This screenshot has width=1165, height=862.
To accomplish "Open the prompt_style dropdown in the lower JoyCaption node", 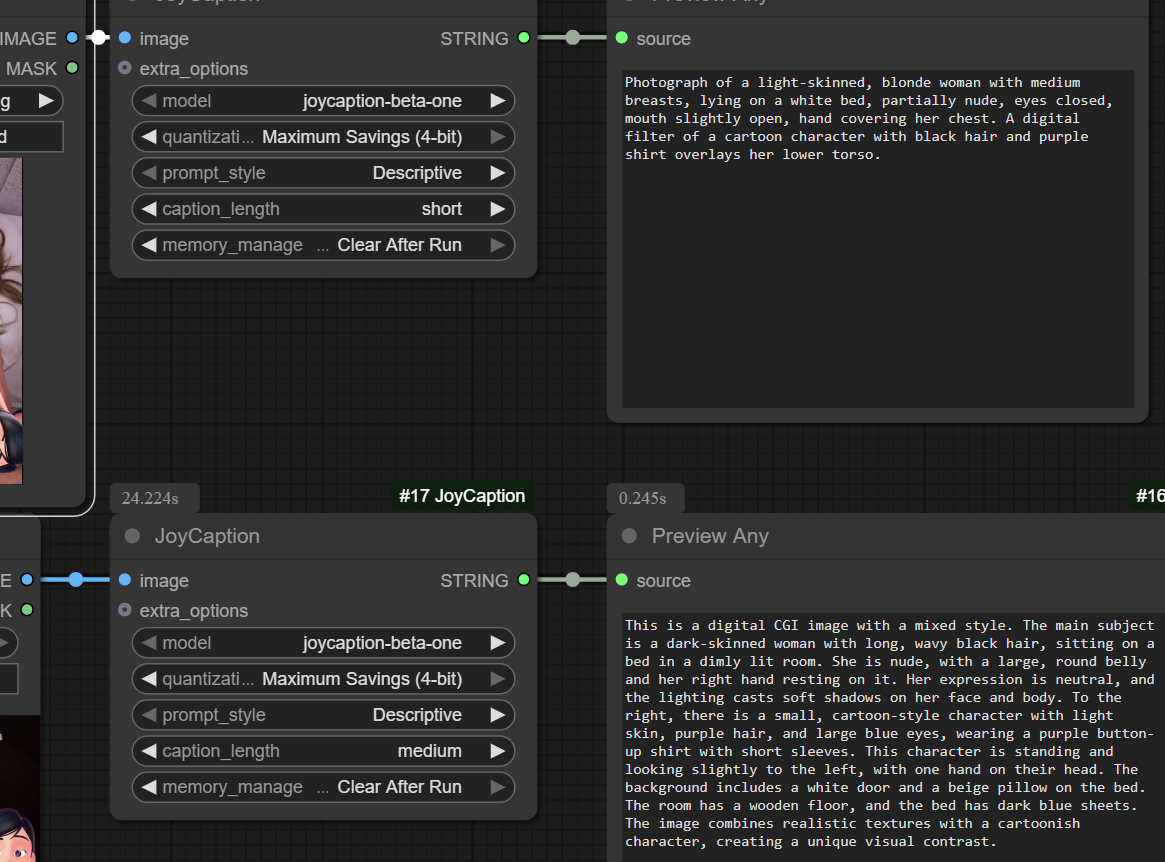I will (323, 715).
